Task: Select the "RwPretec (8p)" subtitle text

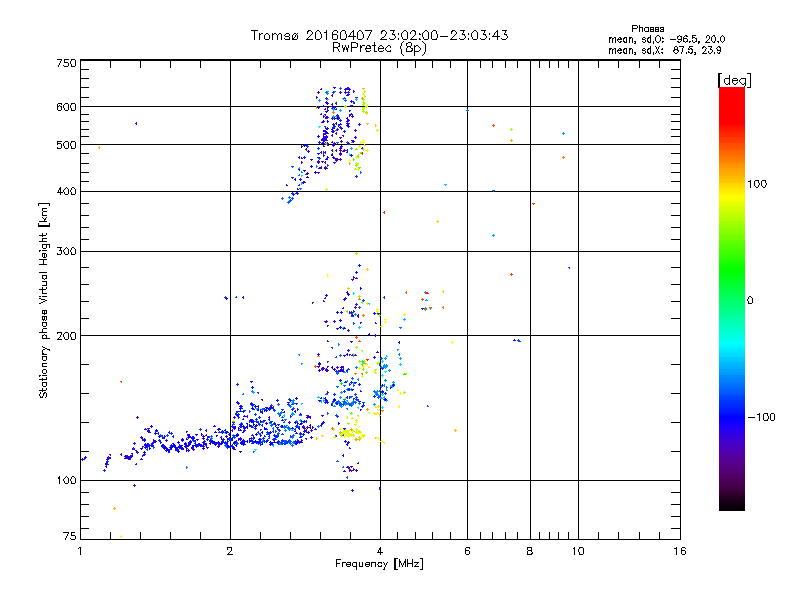Action: (379, 48)
